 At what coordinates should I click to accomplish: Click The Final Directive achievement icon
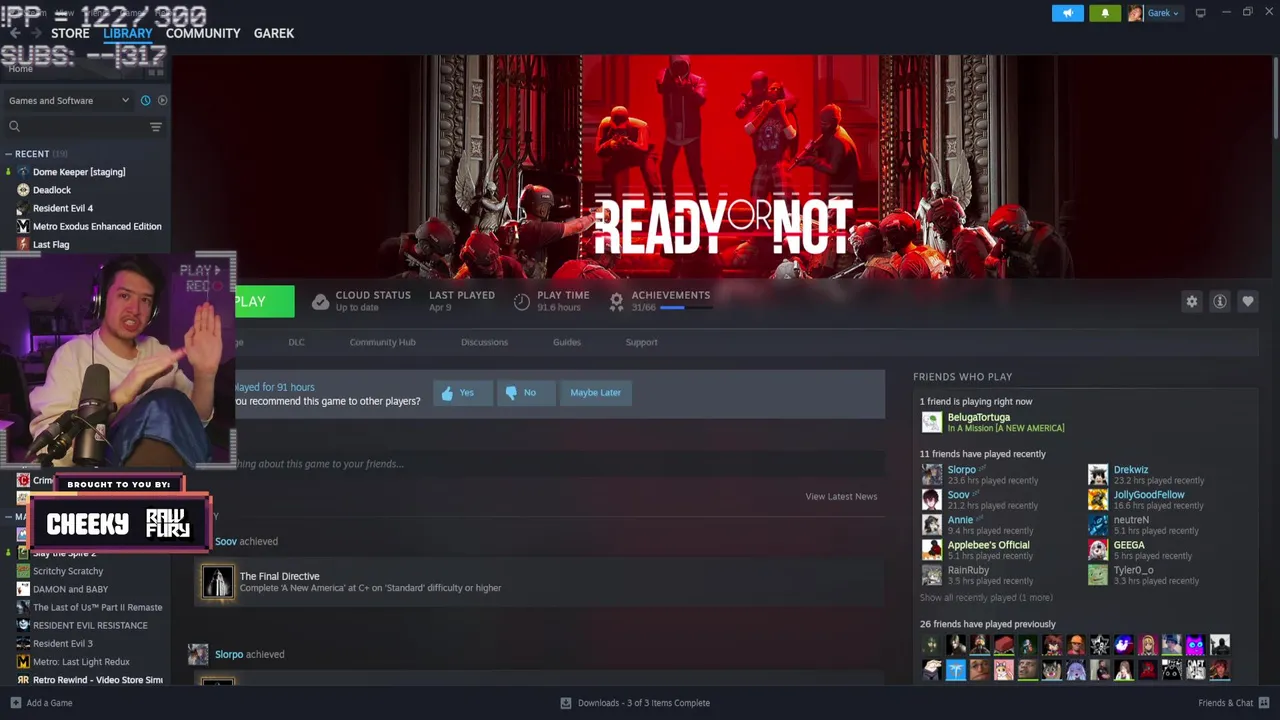(x=217, y=581)
